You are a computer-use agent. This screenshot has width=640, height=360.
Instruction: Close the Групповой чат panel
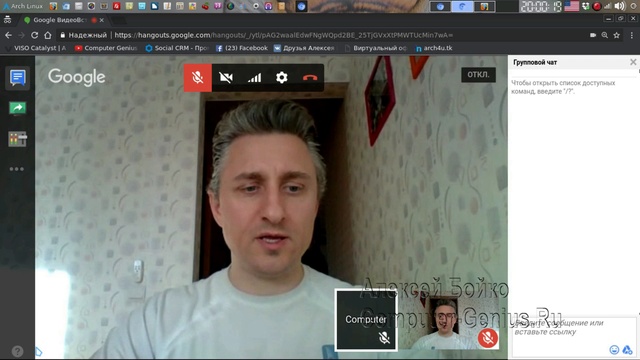click(x=633, y=62)
